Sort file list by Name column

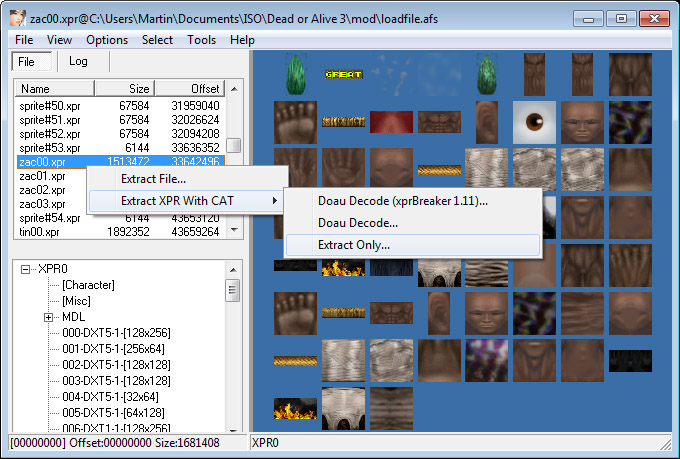coord(55,89)
